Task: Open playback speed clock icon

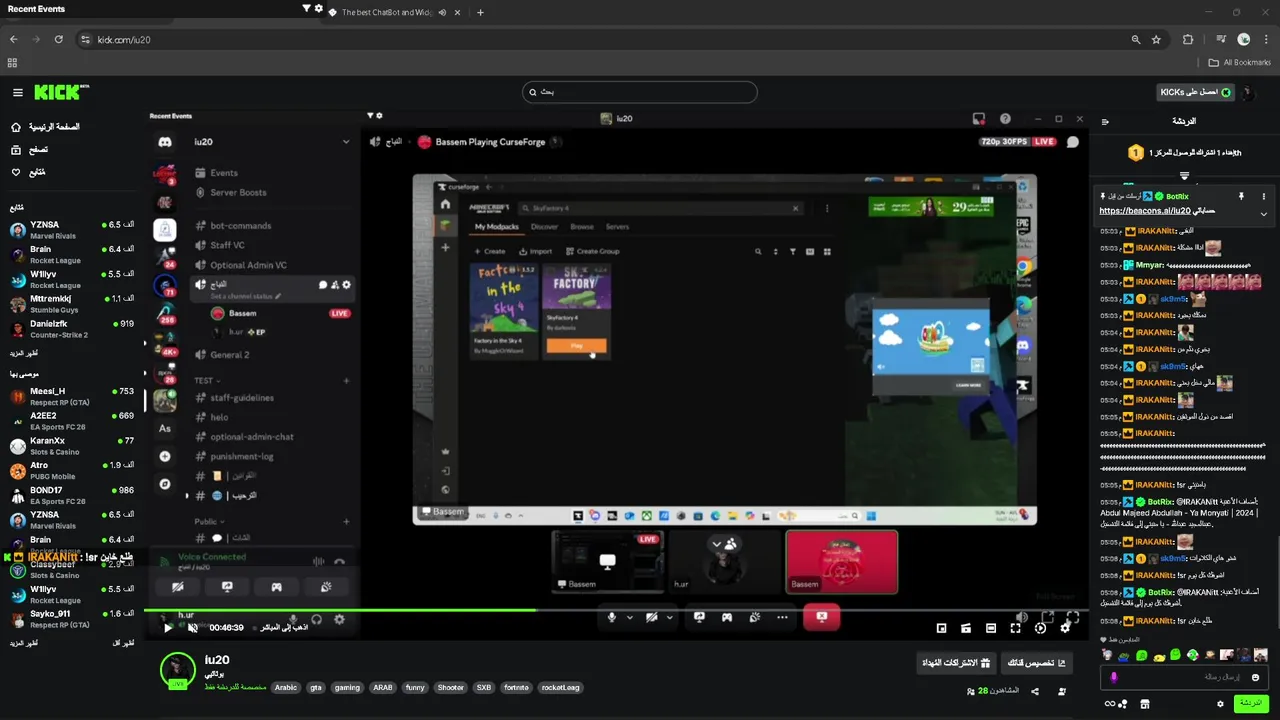Action: 1040,628
